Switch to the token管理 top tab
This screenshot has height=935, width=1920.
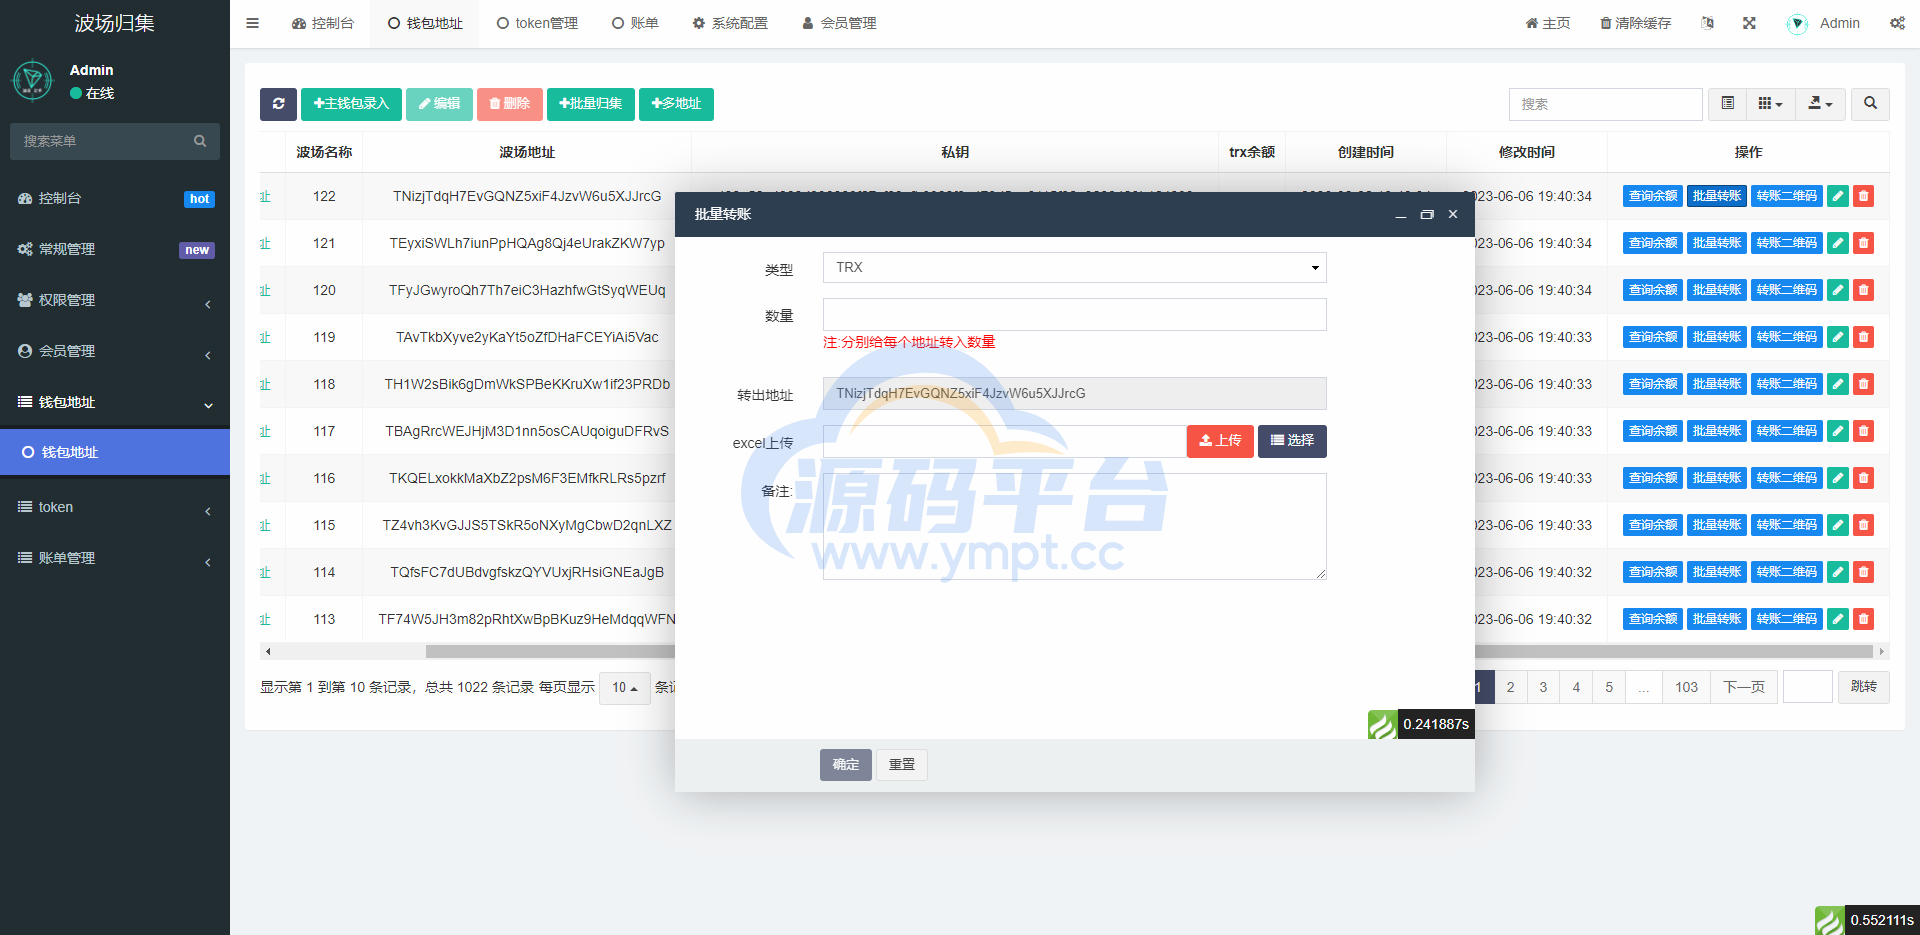[537, 23]
